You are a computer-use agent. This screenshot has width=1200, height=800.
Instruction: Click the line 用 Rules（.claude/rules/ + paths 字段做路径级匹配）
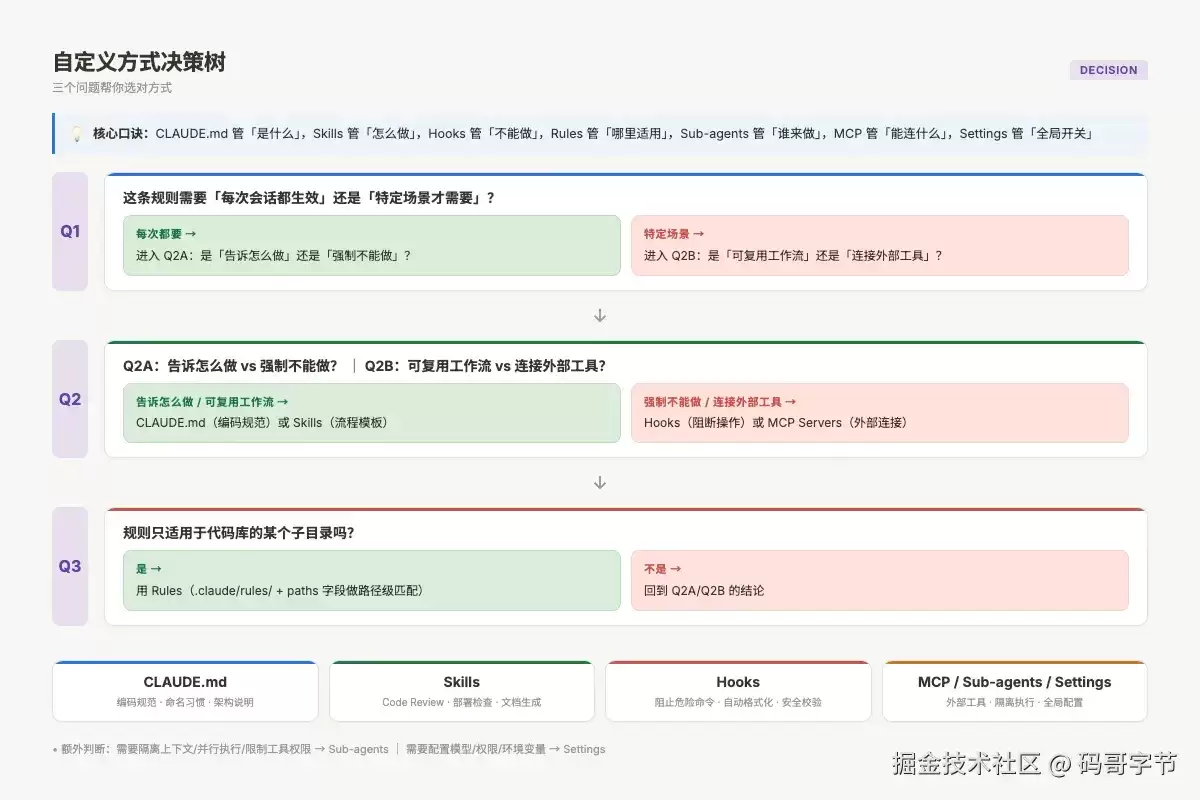(x=283, y=591)
